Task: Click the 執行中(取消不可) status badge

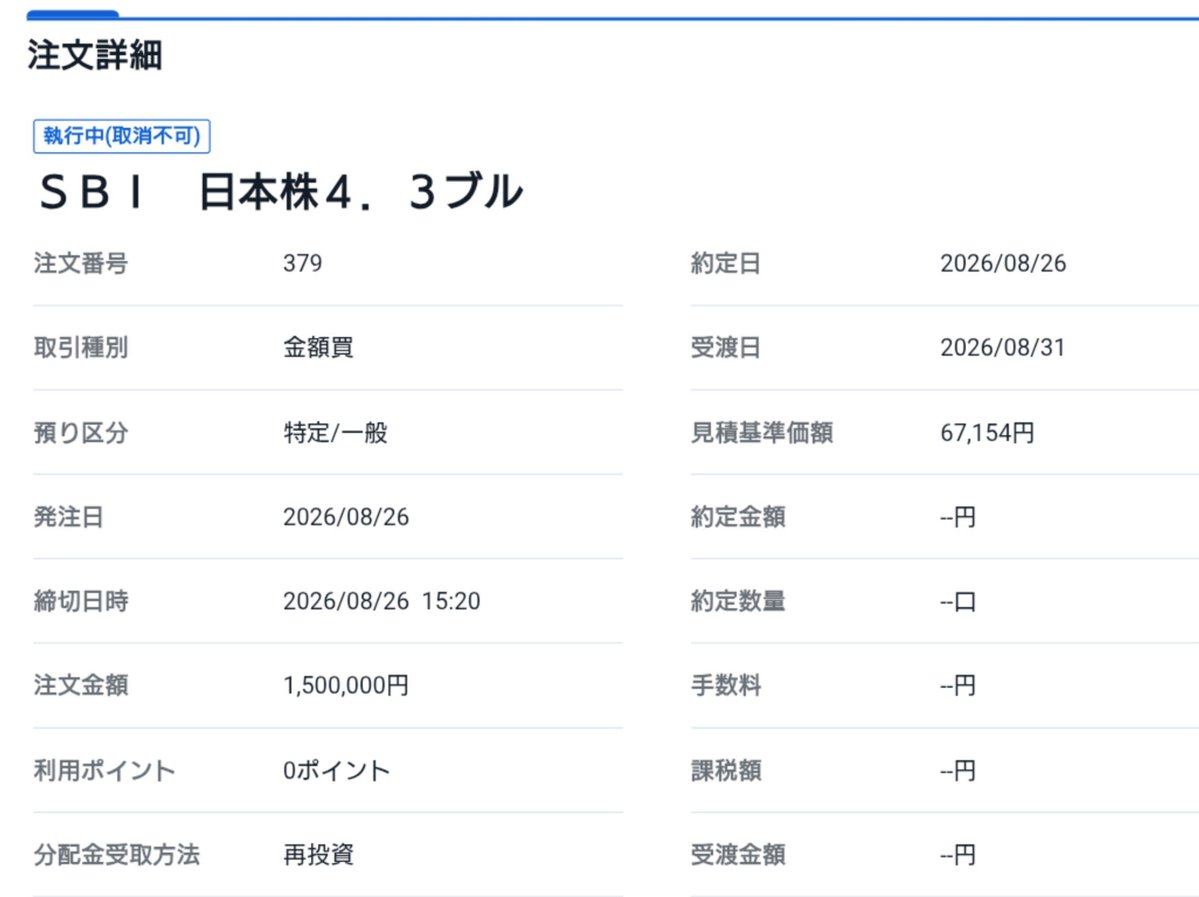Action: tap(122, 136)
